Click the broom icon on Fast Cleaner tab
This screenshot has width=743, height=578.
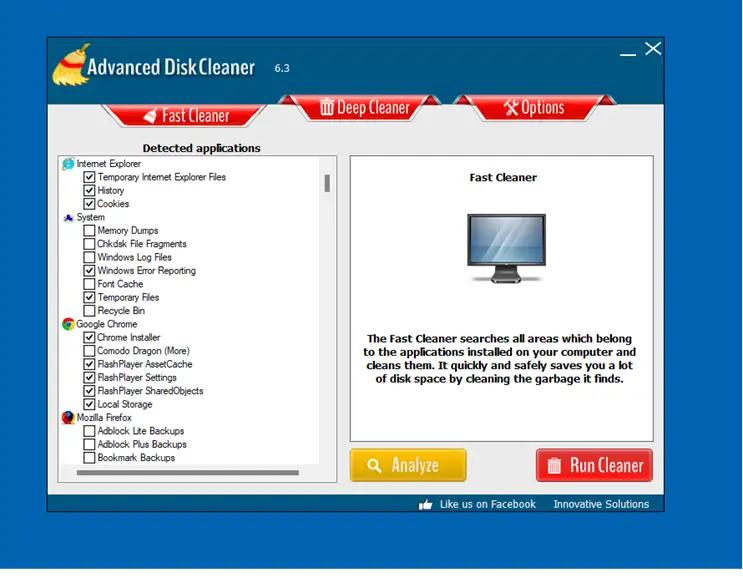point(150,116)
